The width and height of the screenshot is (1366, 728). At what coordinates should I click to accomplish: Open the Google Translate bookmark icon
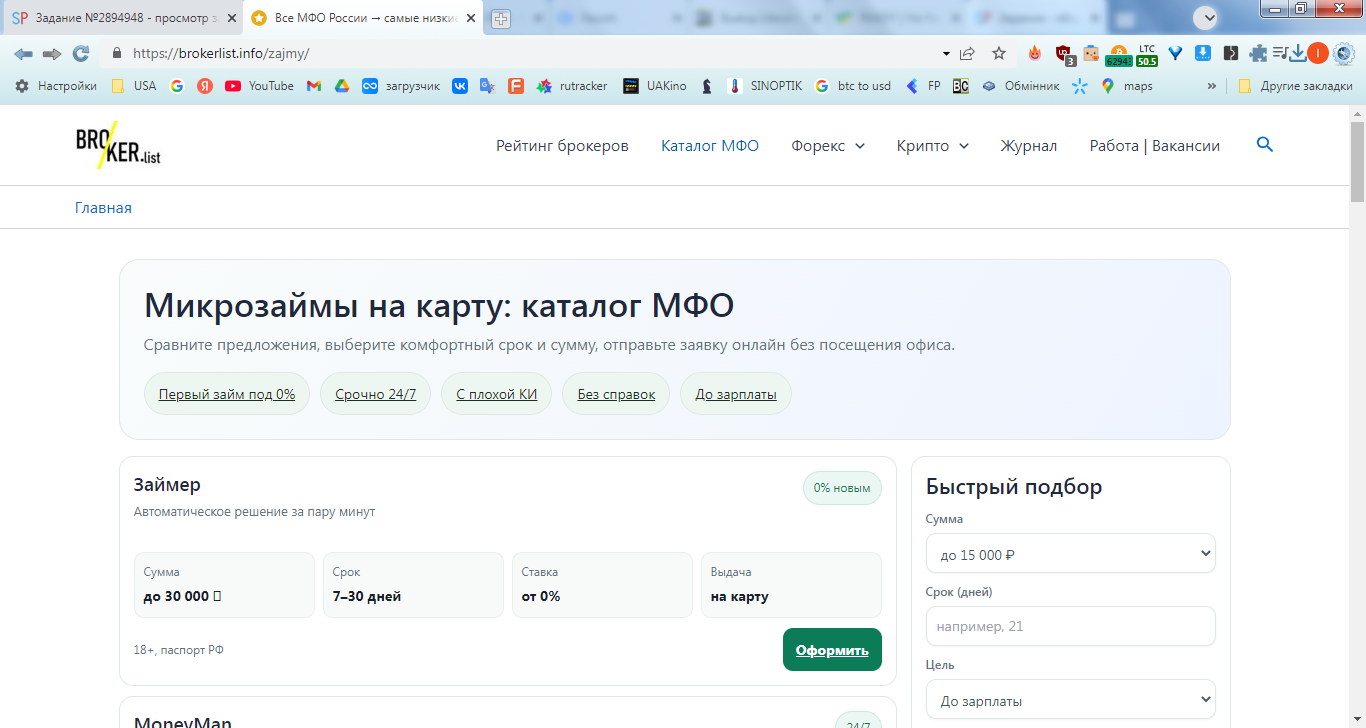(488, 86)
